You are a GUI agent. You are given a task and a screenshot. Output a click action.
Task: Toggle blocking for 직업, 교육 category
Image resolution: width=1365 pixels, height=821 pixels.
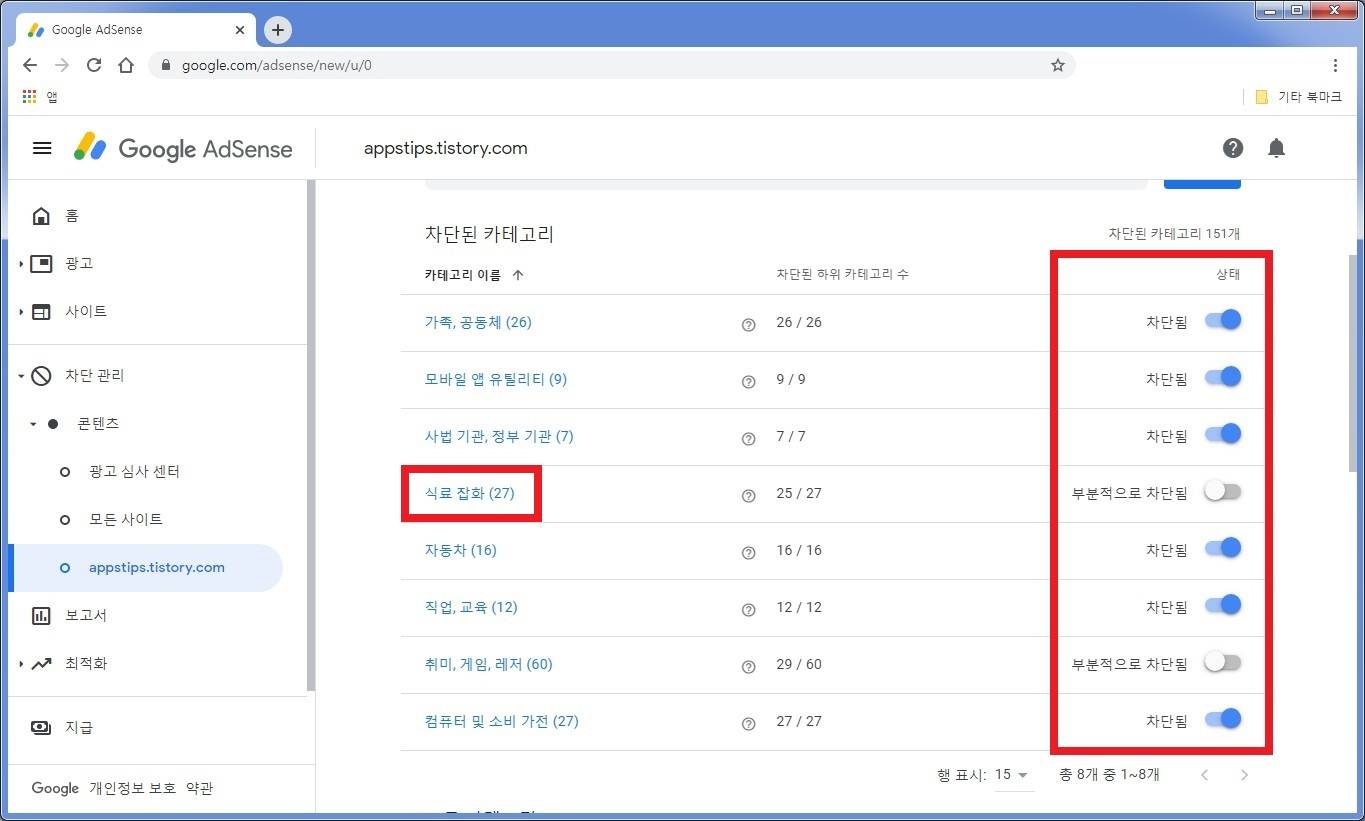click(x=1223, y=605)
